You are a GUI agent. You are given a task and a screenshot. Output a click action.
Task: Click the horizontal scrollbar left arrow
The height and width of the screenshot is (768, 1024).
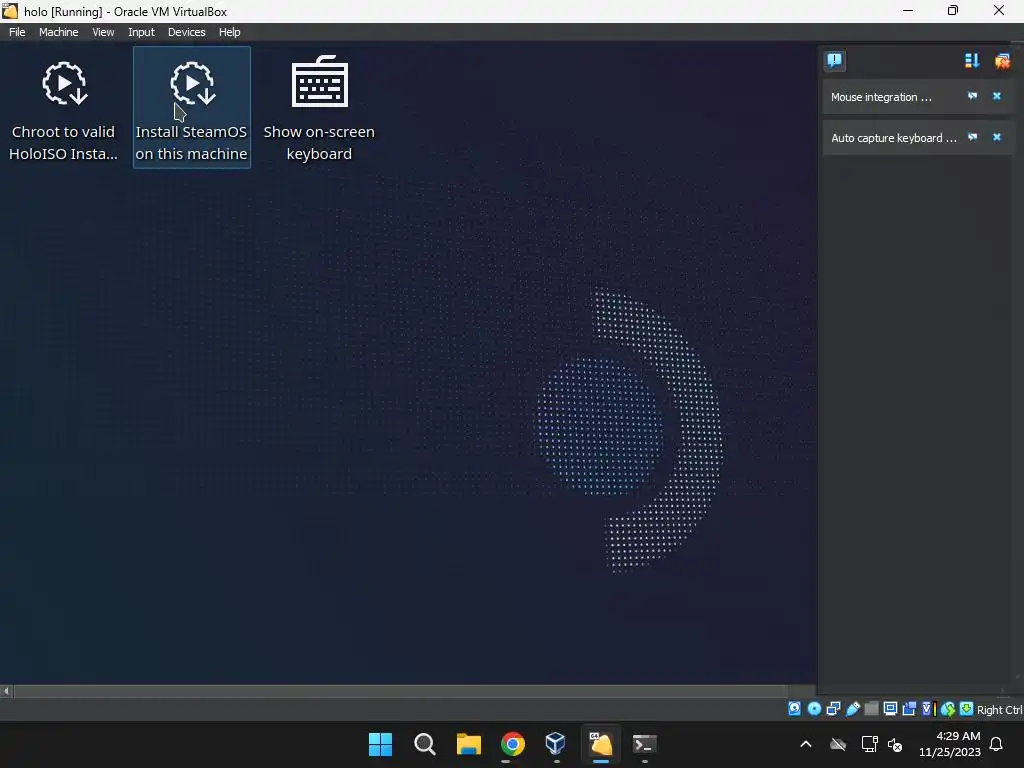(7, 691)
